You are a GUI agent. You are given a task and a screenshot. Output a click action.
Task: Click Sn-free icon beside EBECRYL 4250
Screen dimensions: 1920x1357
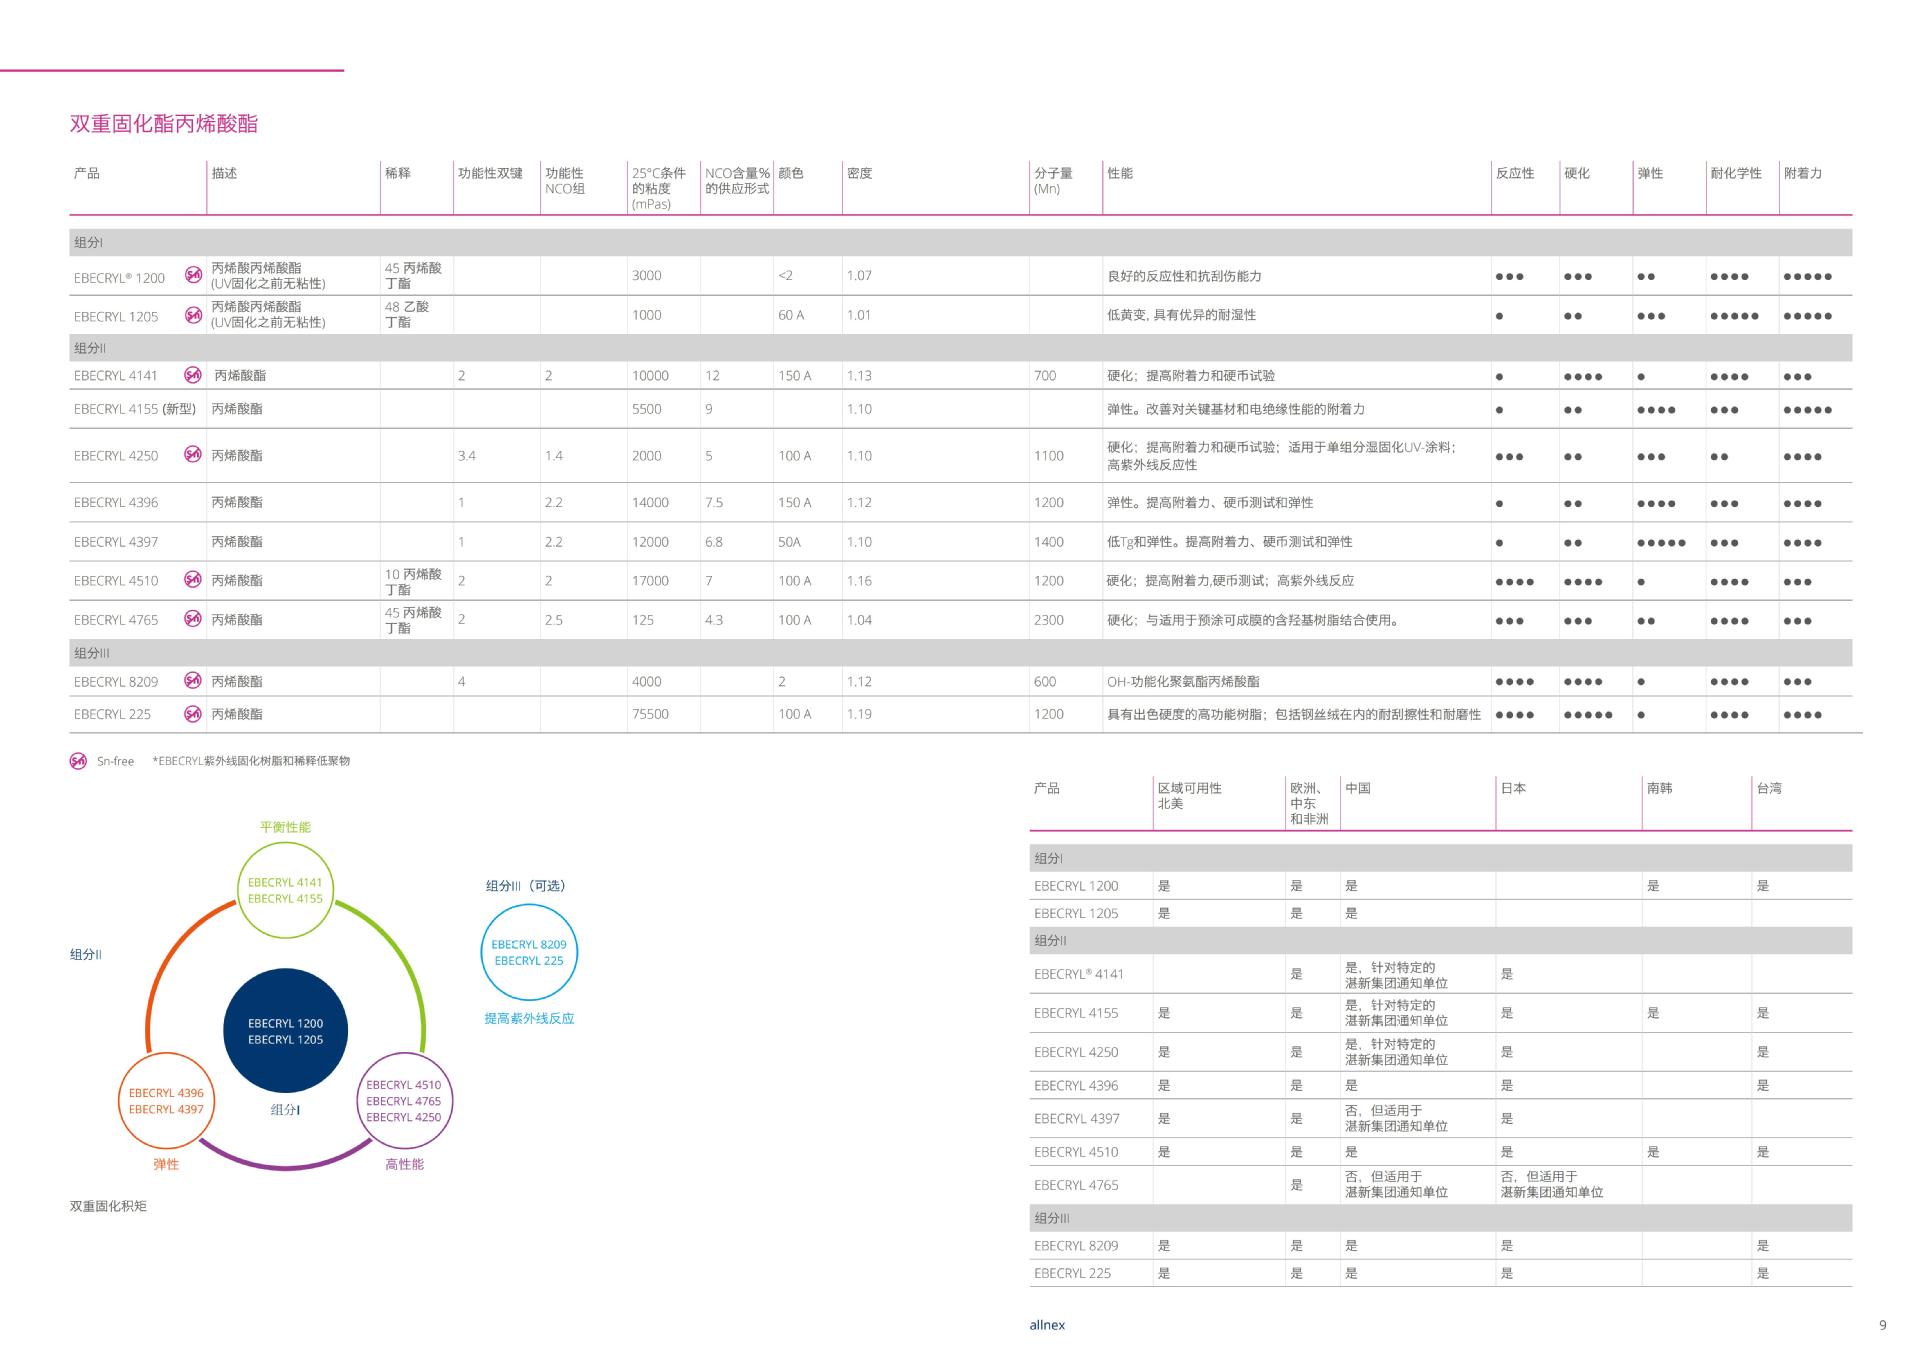[193, 455]
